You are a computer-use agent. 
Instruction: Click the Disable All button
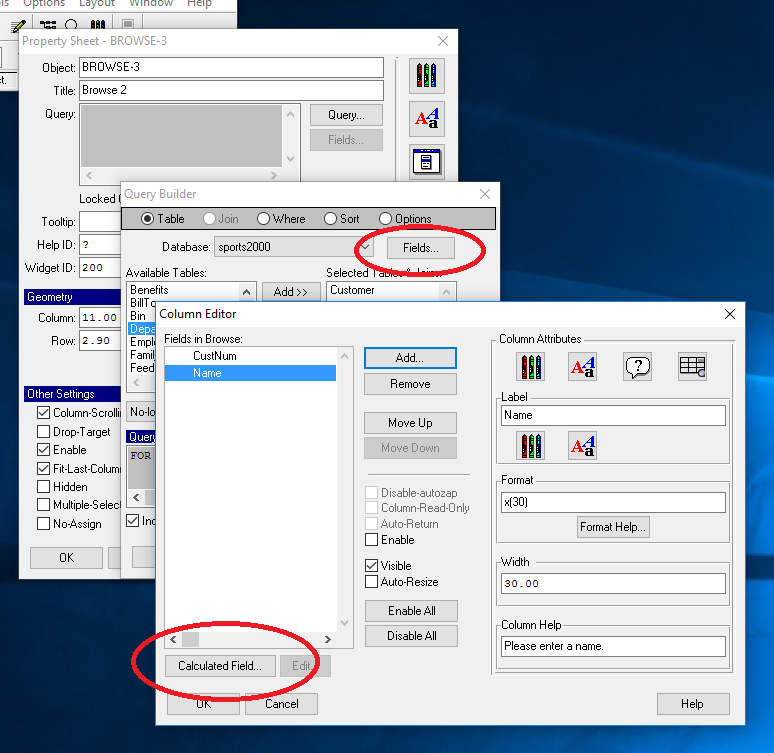coord(411,636)
